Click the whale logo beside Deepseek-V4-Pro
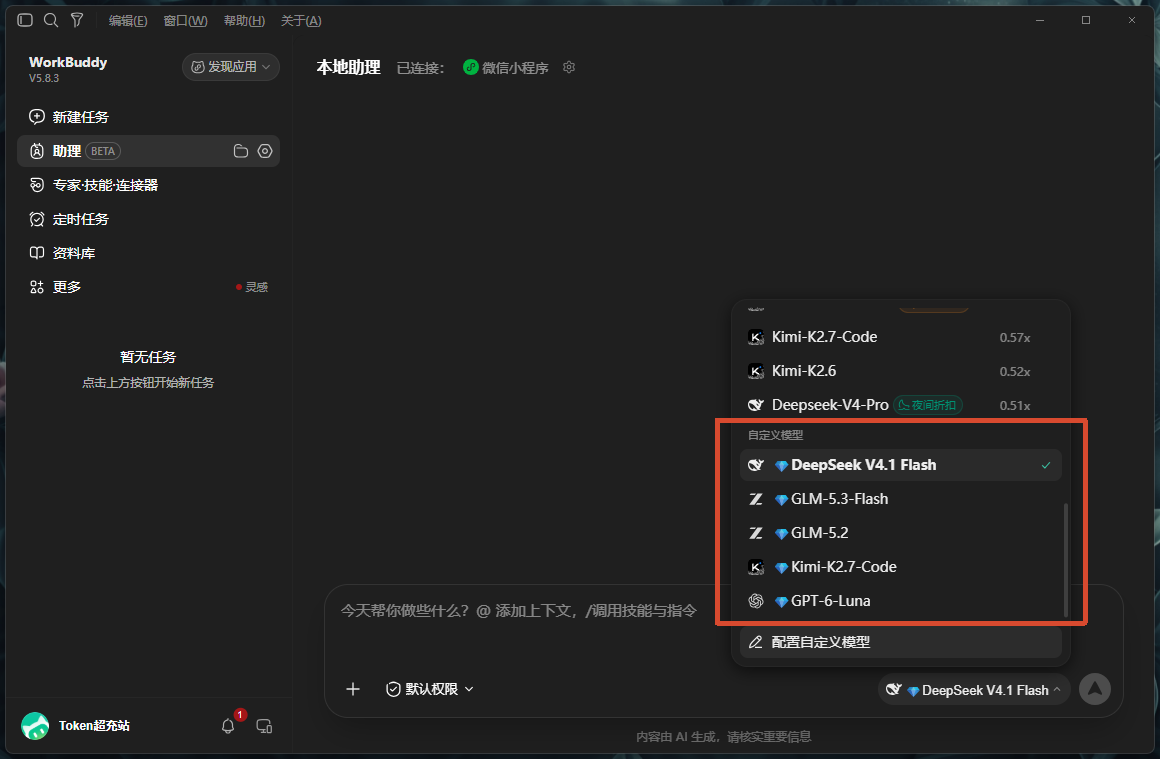The width and height of the screenshot is (1160, 759). (755, 405)
